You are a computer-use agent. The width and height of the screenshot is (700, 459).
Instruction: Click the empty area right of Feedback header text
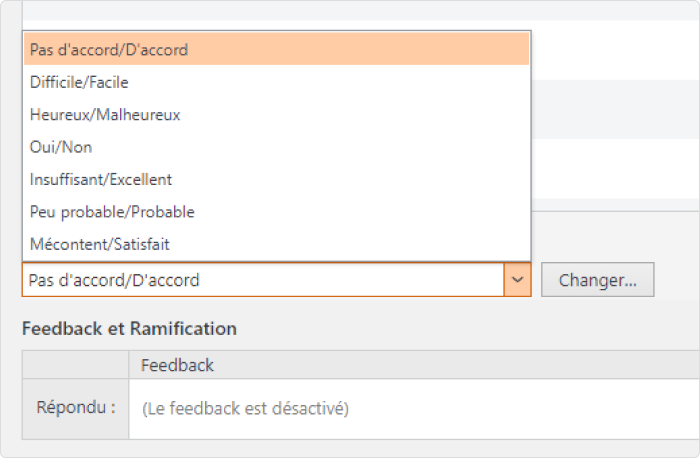click(450, 365)
